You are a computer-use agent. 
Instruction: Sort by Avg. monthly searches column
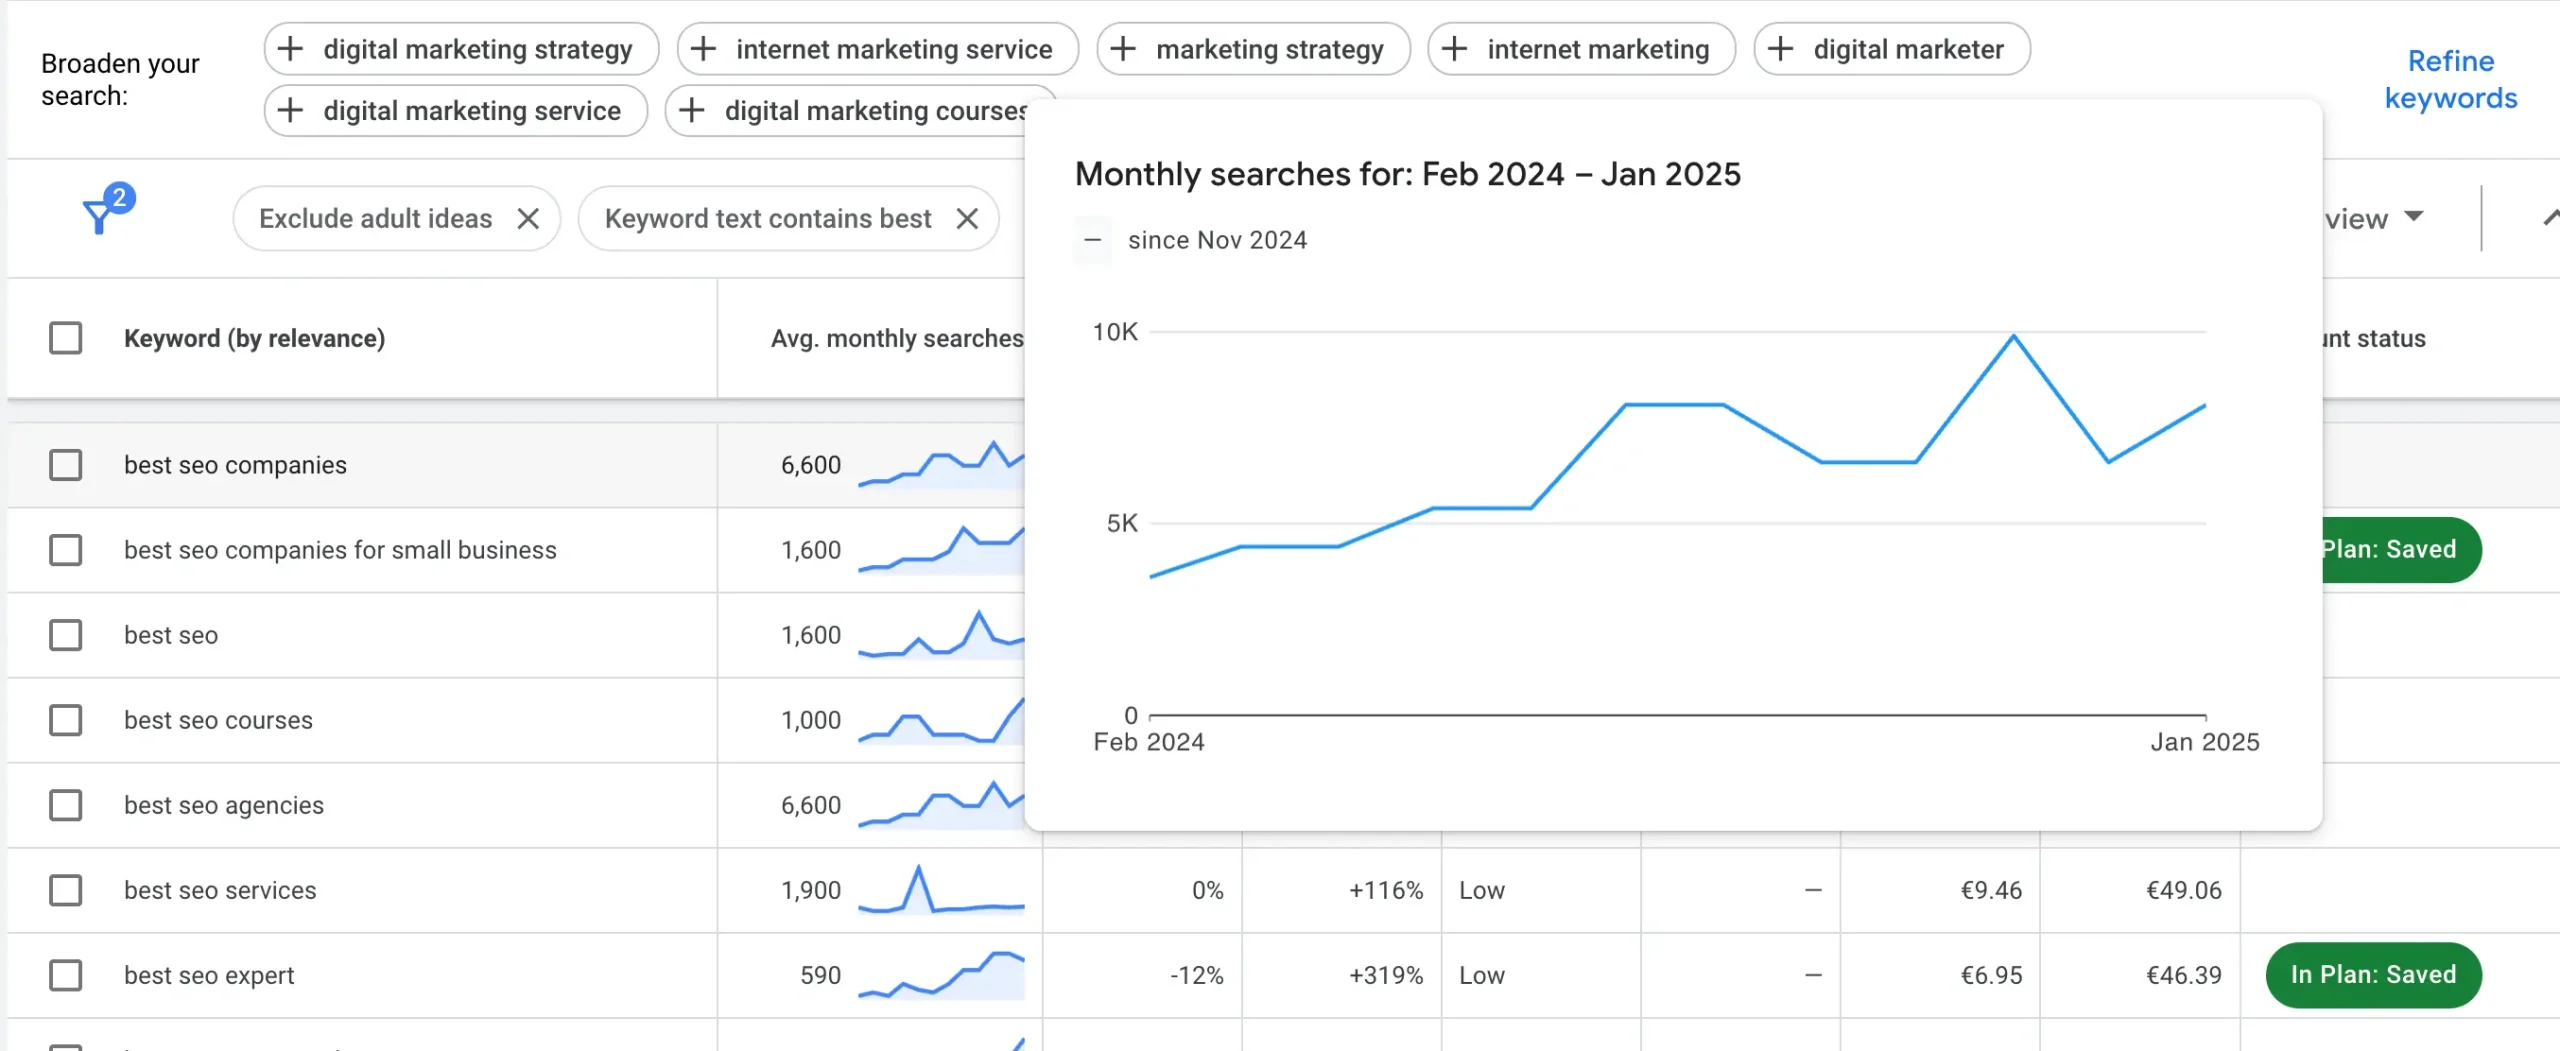(x=896, y=338)
